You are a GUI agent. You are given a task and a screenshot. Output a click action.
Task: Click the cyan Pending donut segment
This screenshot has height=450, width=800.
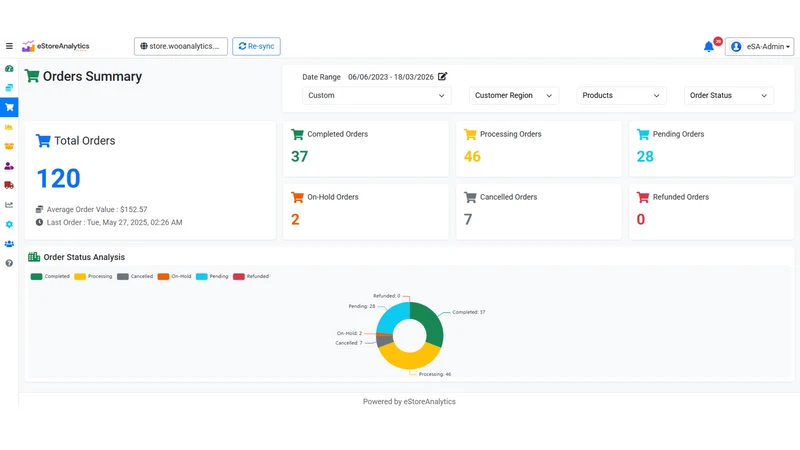391,317
